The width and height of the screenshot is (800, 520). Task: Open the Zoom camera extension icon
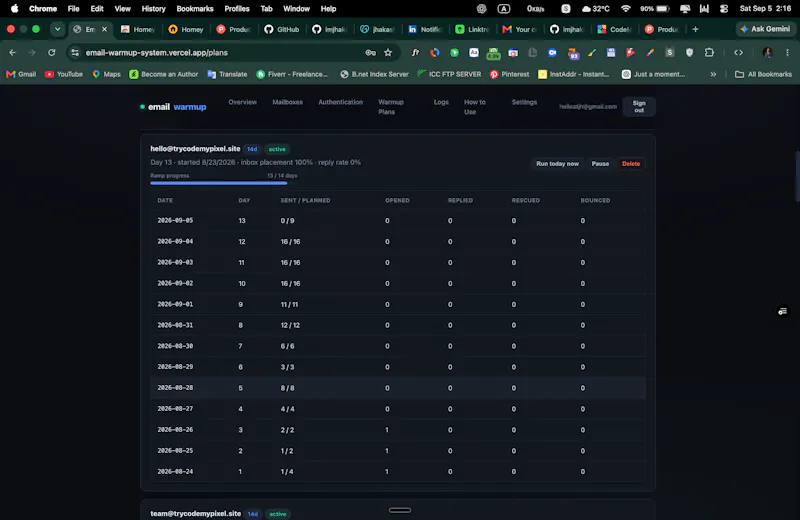pos(552,53)
